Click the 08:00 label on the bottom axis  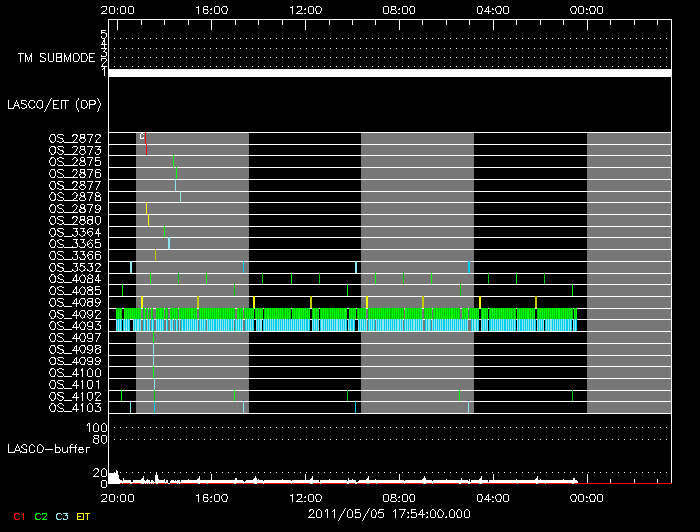point(399,498)
